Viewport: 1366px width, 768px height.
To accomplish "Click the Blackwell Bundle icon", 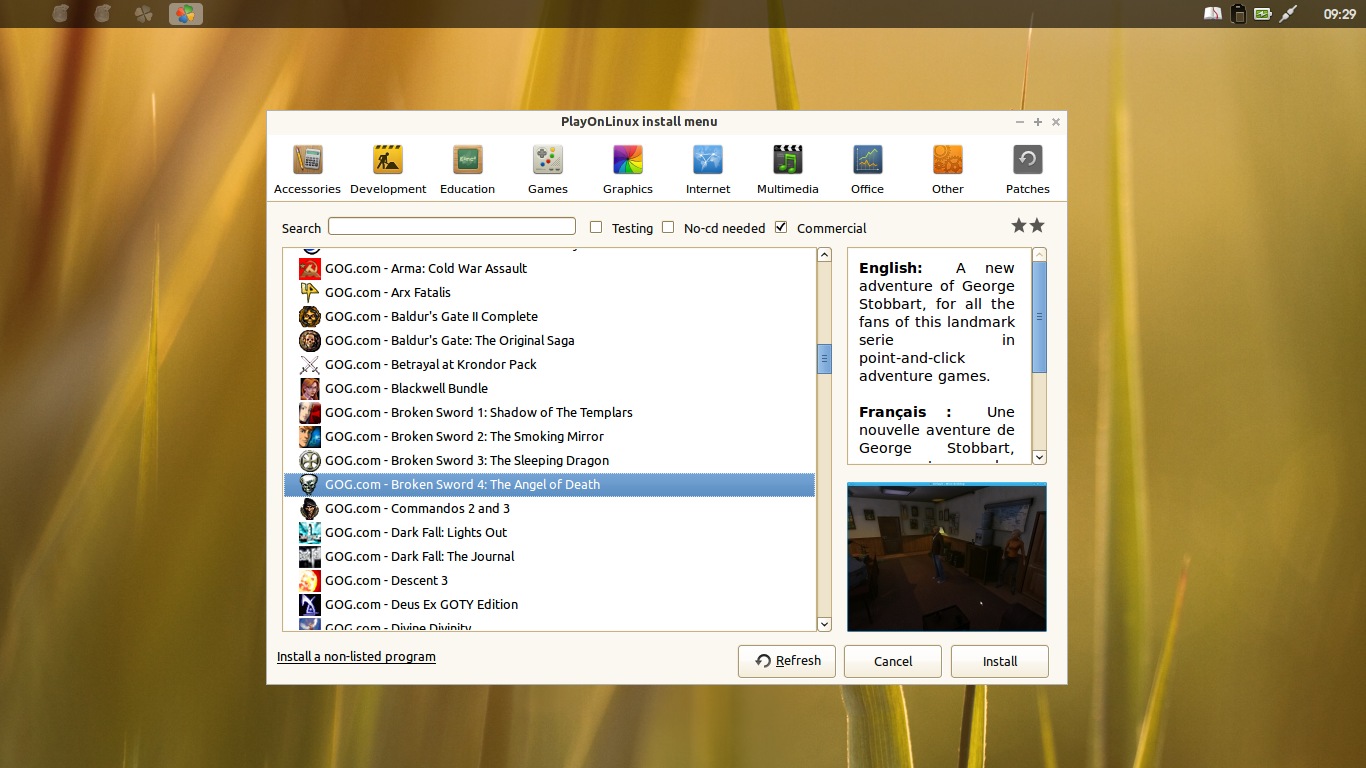I will (x=310, y=388).
